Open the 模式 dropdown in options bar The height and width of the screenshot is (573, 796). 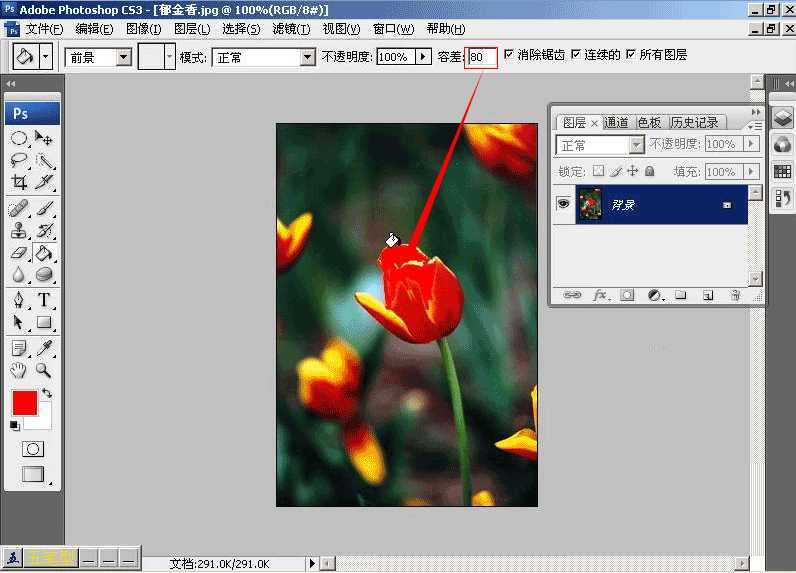[x=264, y=57]
